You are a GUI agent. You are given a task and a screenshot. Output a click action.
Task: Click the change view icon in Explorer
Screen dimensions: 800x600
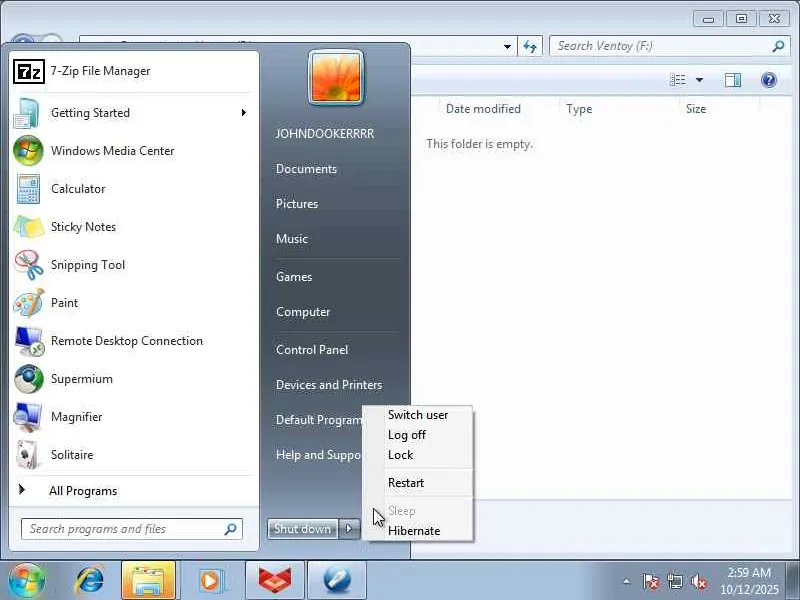[678, 80]
